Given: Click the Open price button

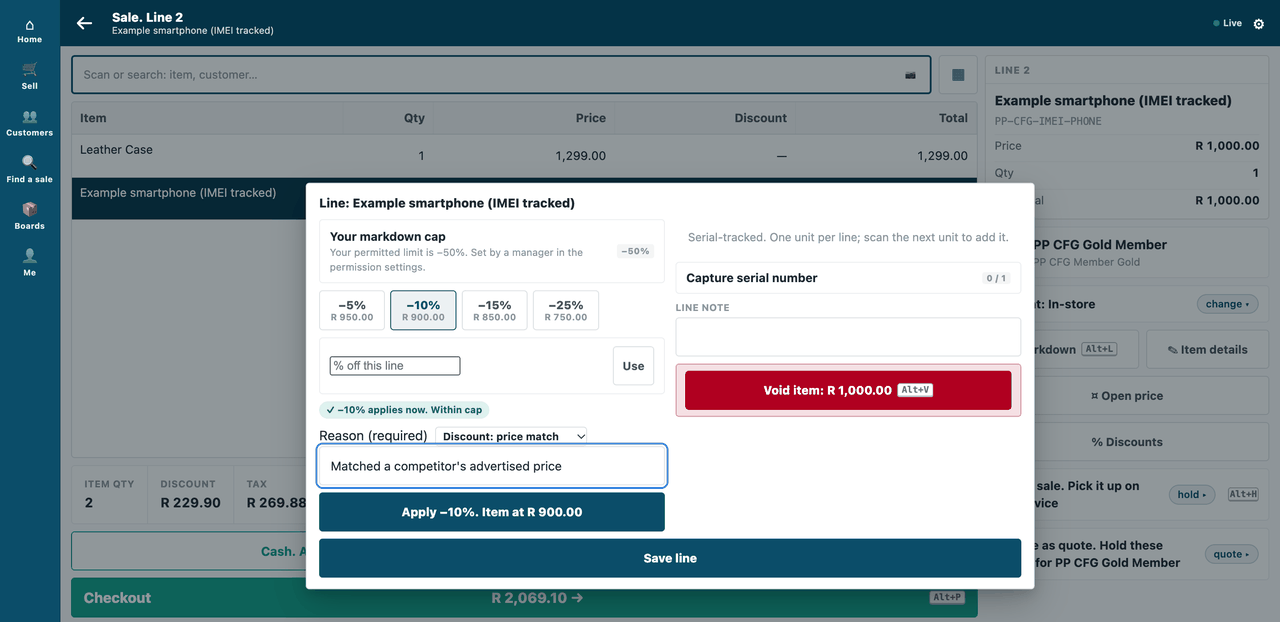Looking at the screenshot, I should pyautogui.click(x=1126, y=396).
